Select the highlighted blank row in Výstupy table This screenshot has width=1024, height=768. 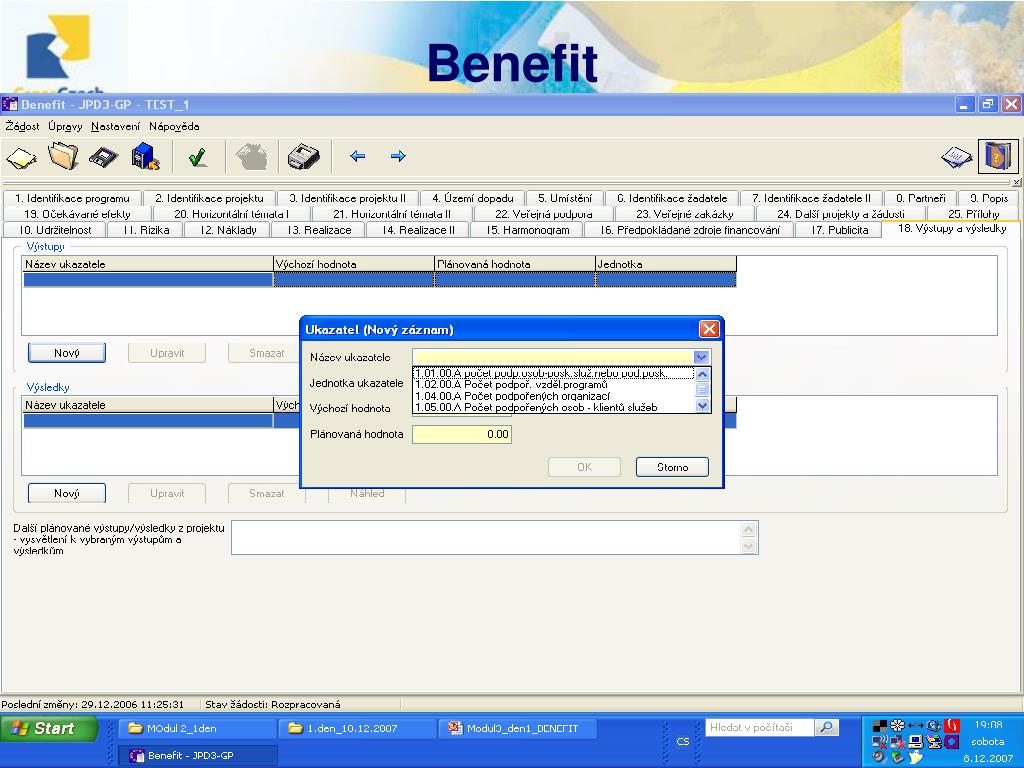coord(379,280)
